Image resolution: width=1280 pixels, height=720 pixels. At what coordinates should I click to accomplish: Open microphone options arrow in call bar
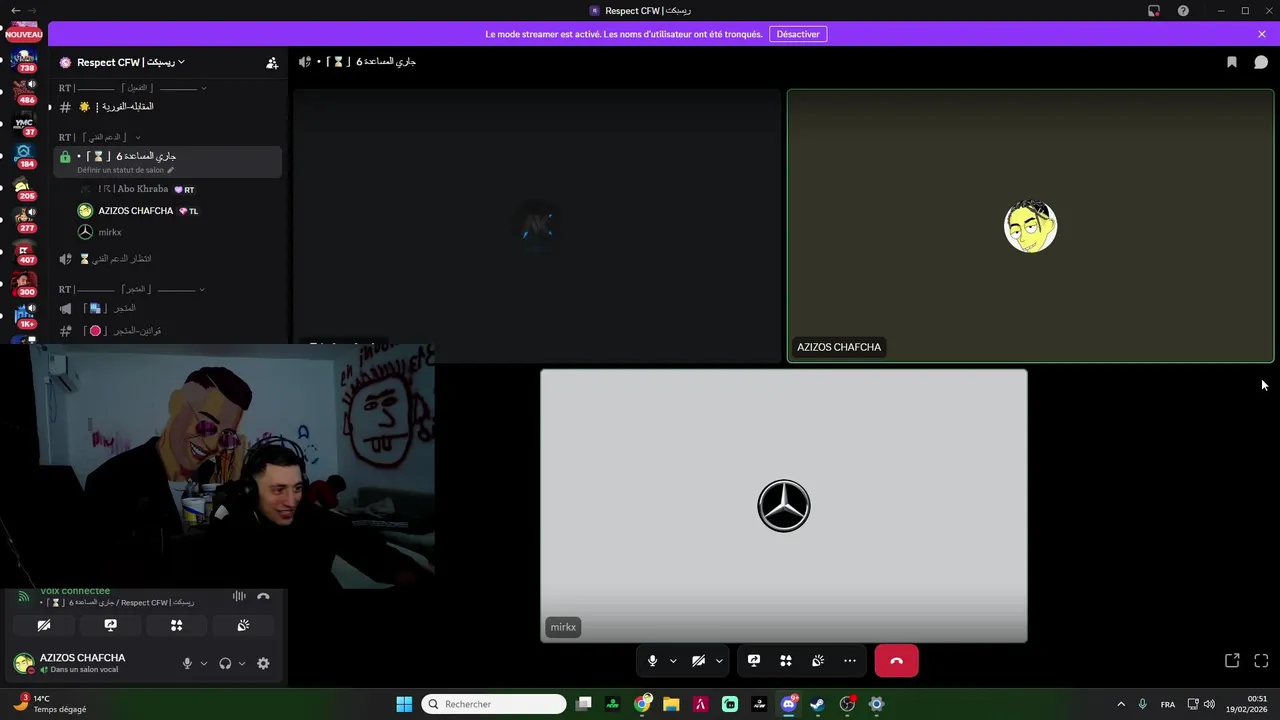(673, 661)
